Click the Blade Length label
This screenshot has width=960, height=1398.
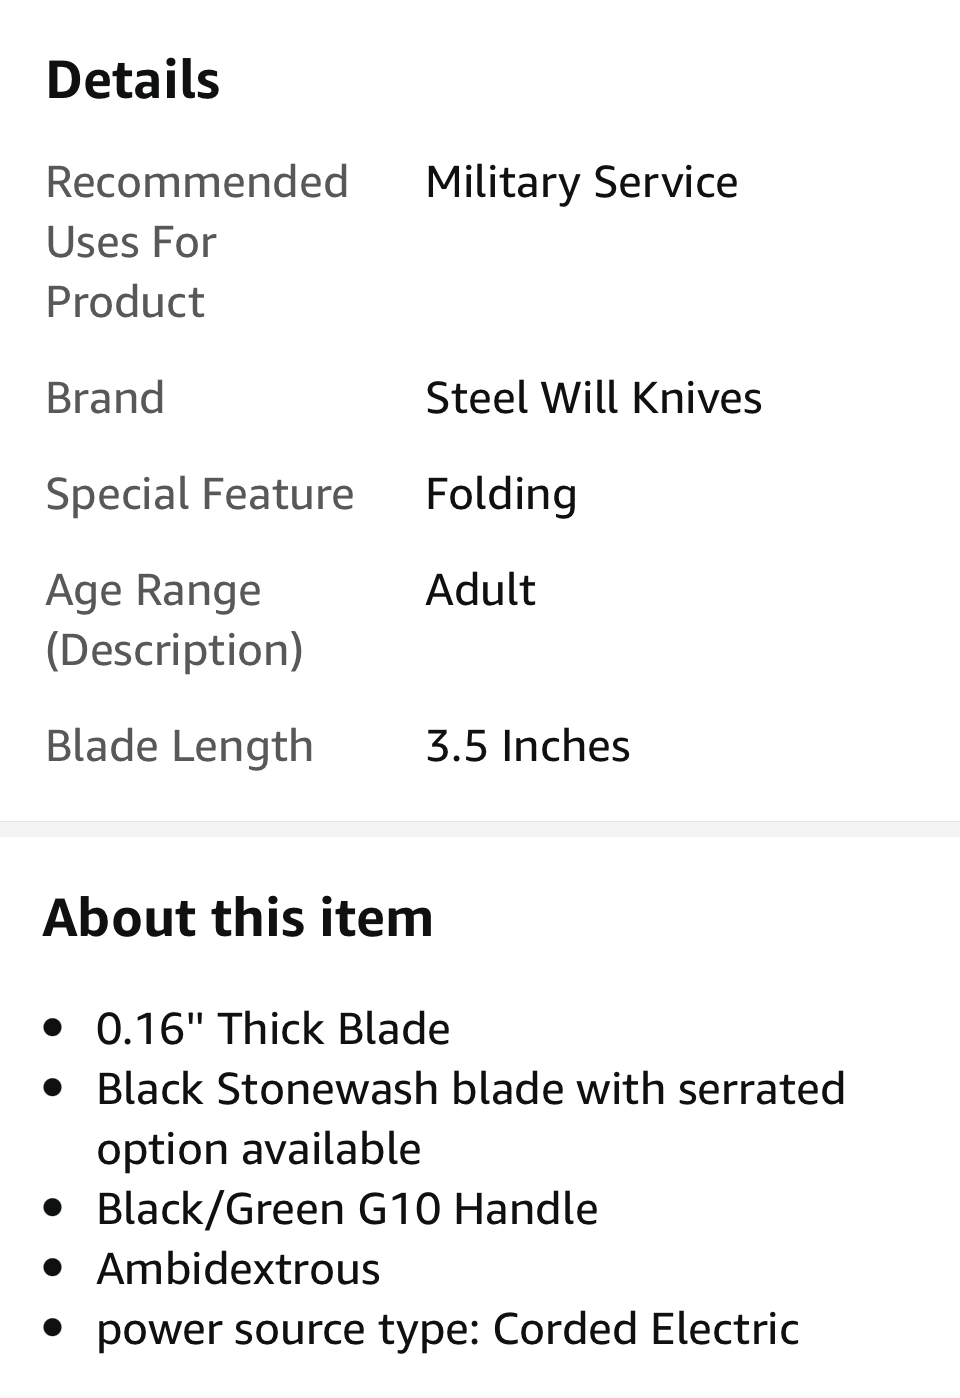click(180, 746)
